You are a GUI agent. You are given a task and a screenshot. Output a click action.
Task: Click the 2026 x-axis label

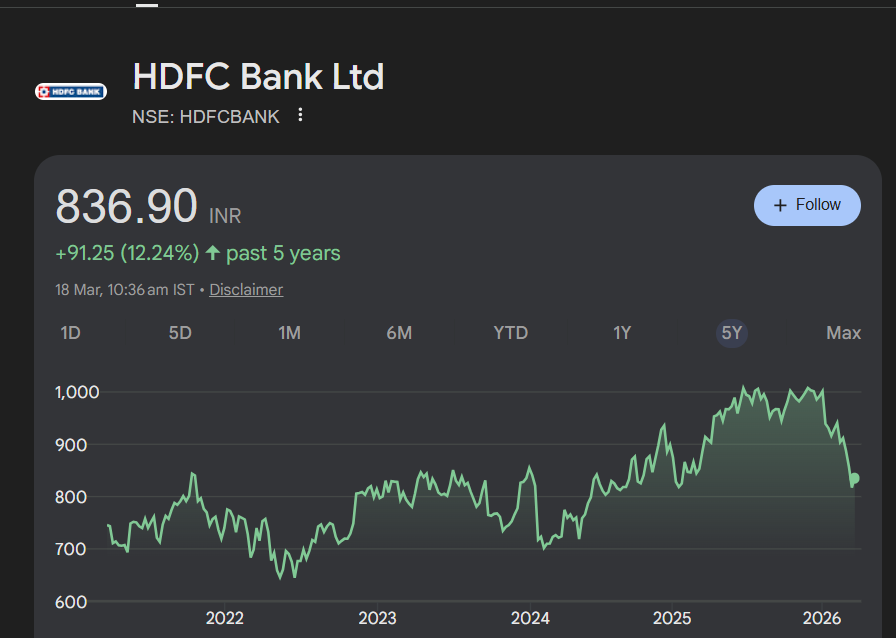coord(822,618)
